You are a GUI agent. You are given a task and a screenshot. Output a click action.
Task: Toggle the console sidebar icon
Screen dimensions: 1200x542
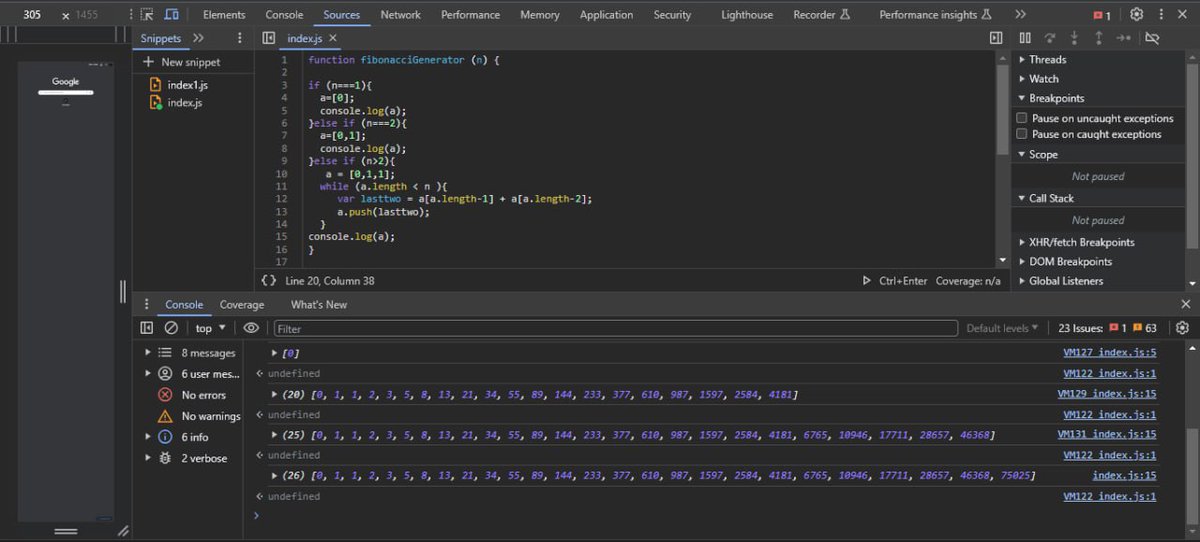[x=147, y=328]
